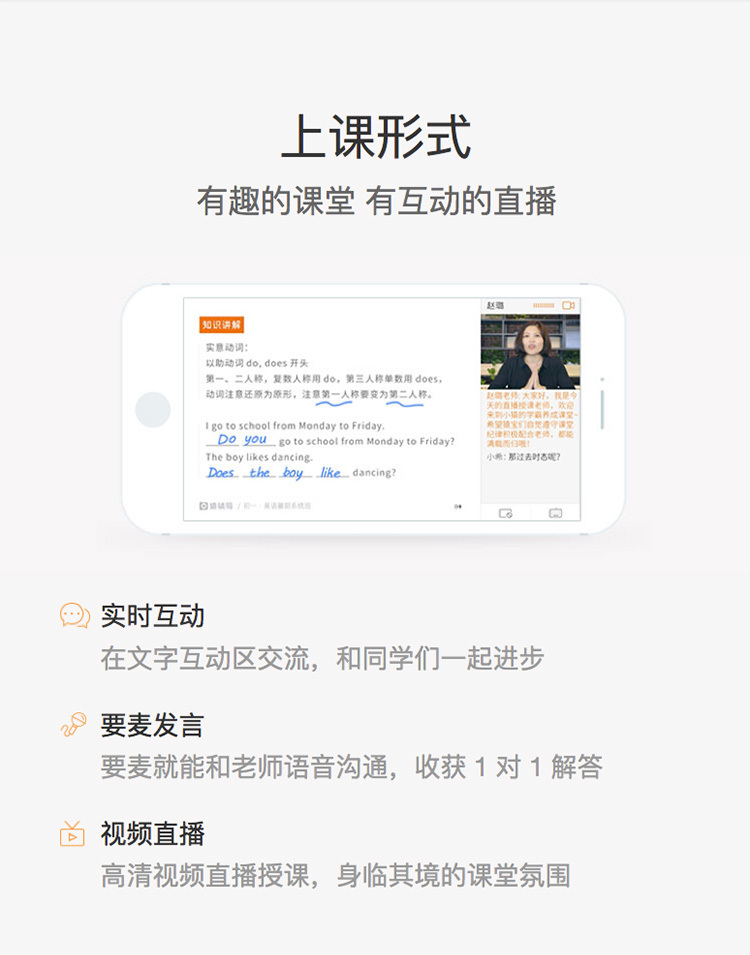750x955 pixels.
Task: Select the 视频直播 heading
Action: point(152,834)
